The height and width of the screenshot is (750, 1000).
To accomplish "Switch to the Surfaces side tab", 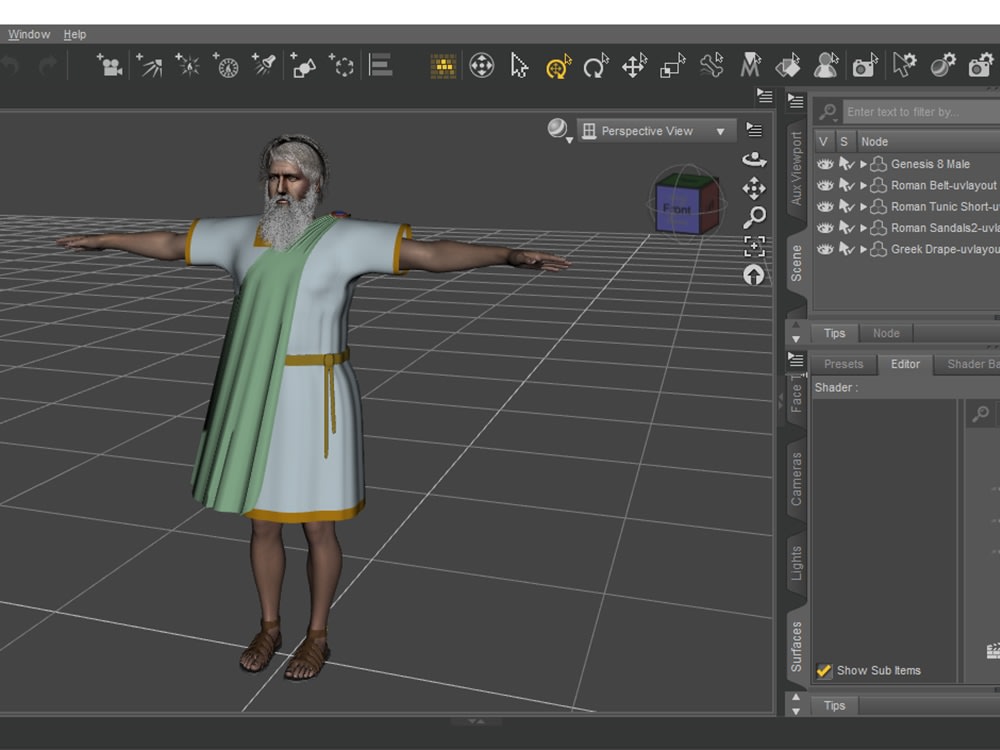I will 796,646.
